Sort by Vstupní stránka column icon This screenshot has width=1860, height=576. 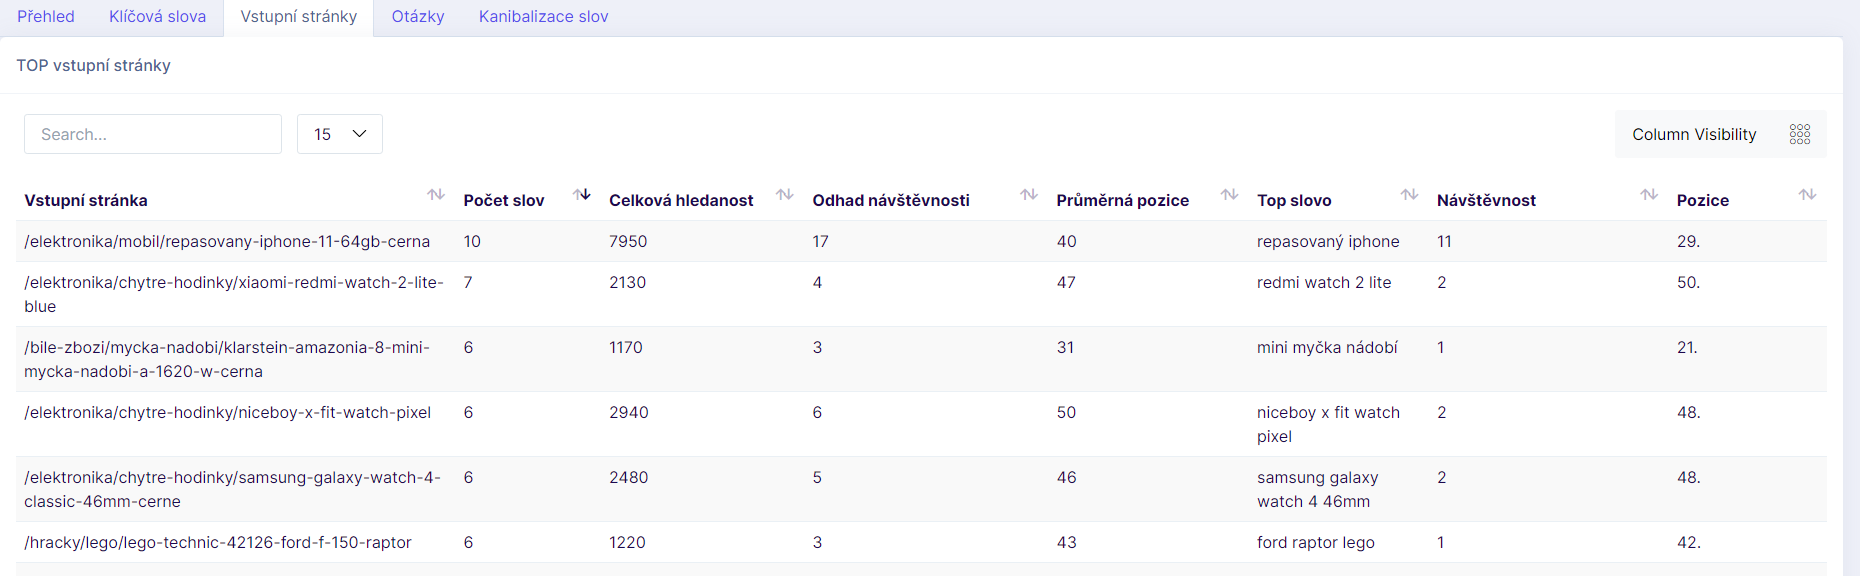[436, 194]
